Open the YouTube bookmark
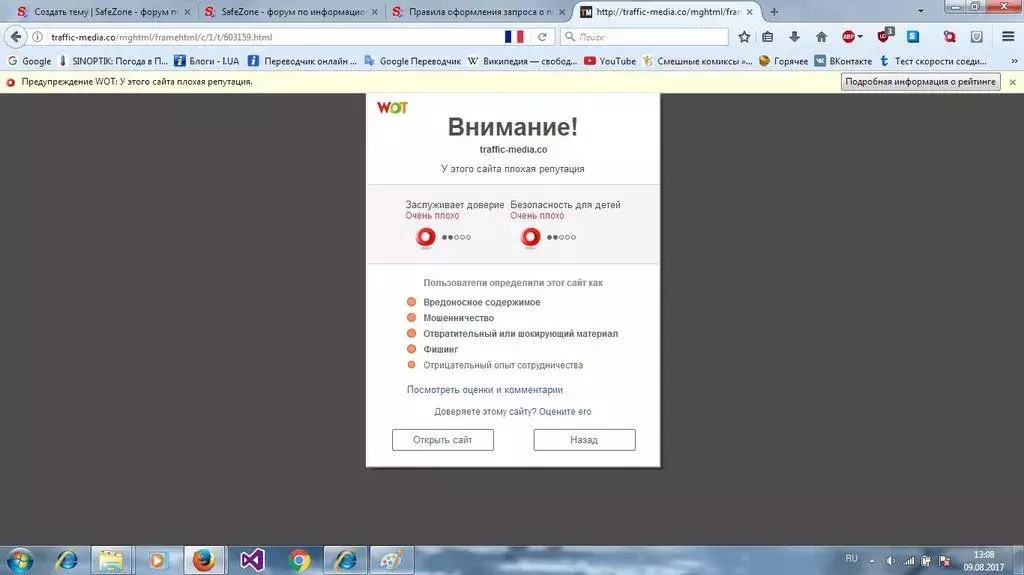Screen dimensions: 1024x575 click(x=610, y=61)
